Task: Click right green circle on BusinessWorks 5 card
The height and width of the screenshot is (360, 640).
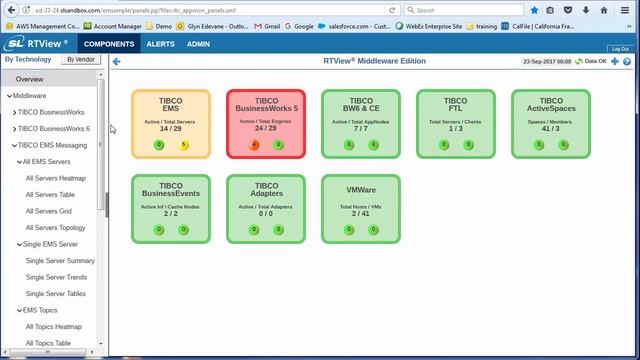Action: coord(278,144)
